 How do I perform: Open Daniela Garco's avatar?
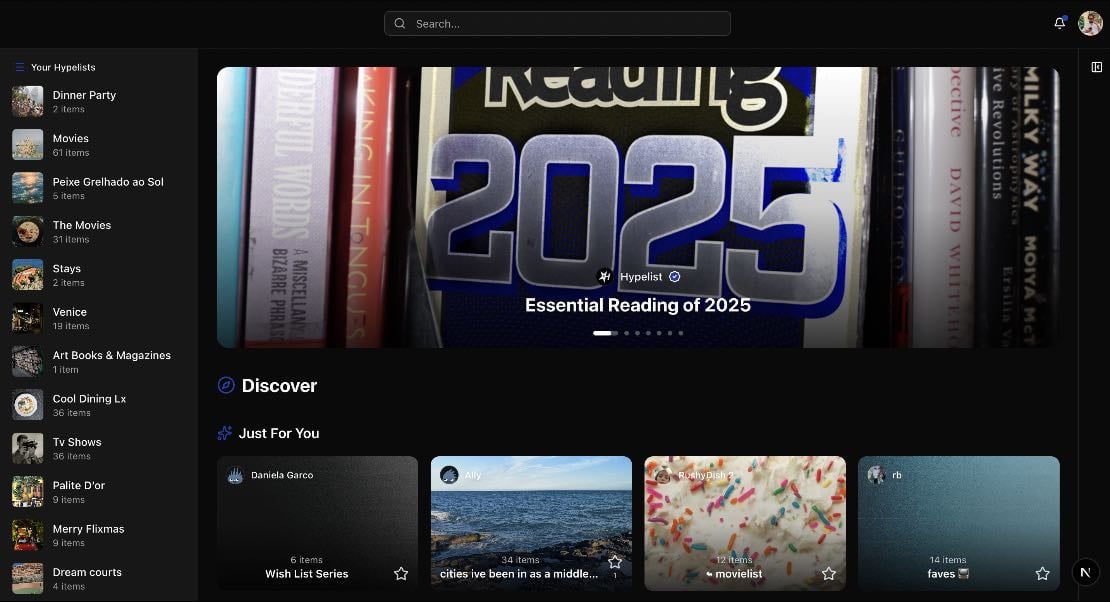(236, 475)
